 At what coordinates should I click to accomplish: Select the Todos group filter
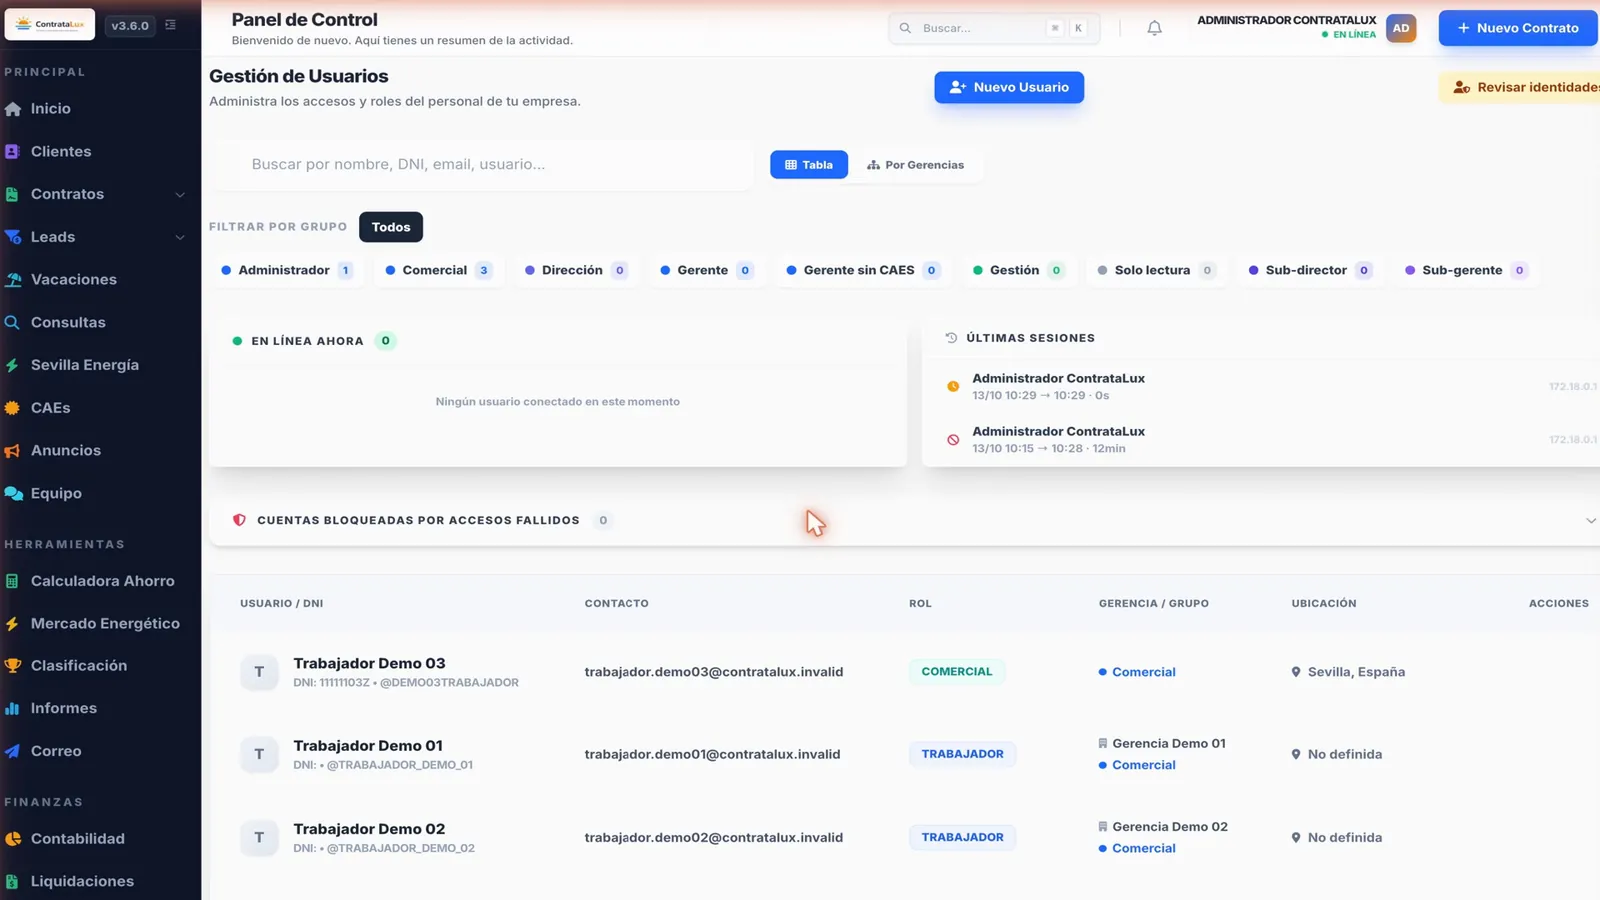point(391,227)
